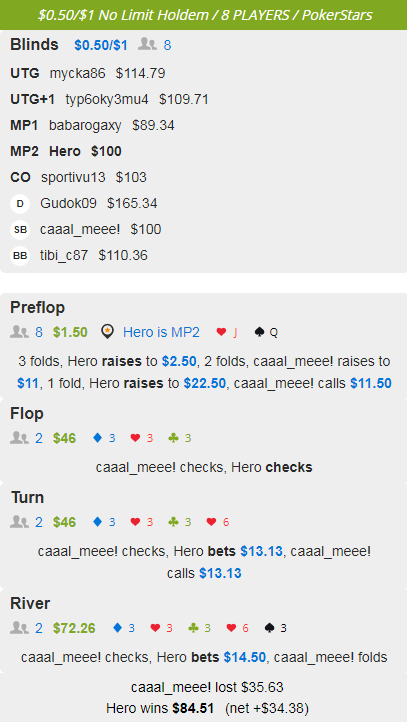Select player name mycka86

click(77, 73)
